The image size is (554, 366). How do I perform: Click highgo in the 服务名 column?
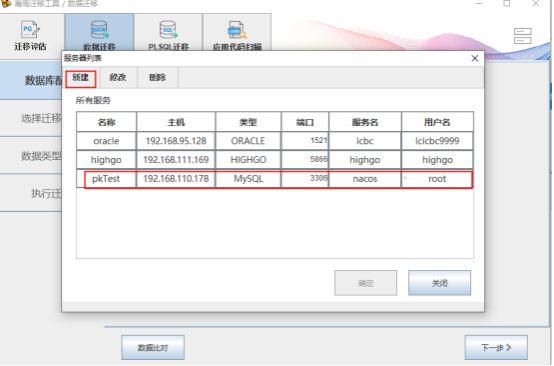coord(365,160)
